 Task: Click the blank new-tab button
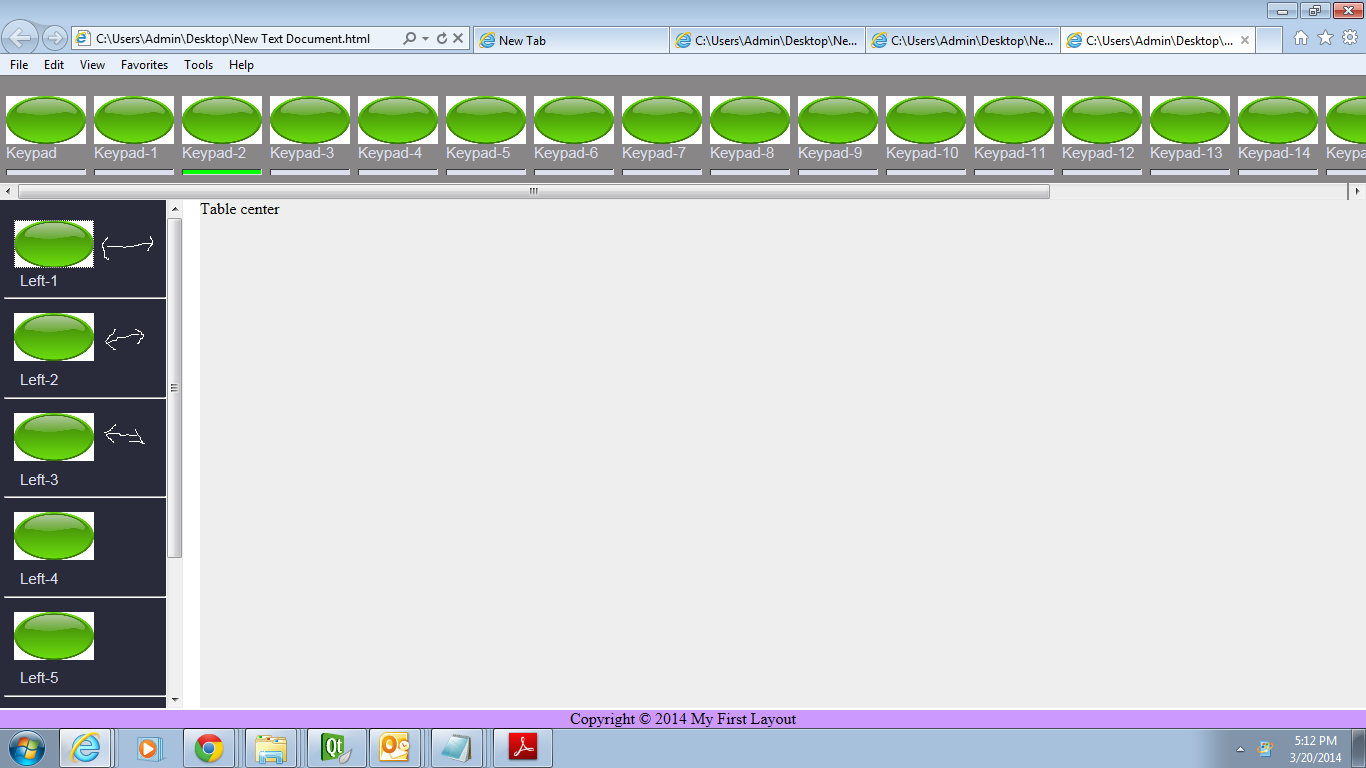tap(1269, 40)
